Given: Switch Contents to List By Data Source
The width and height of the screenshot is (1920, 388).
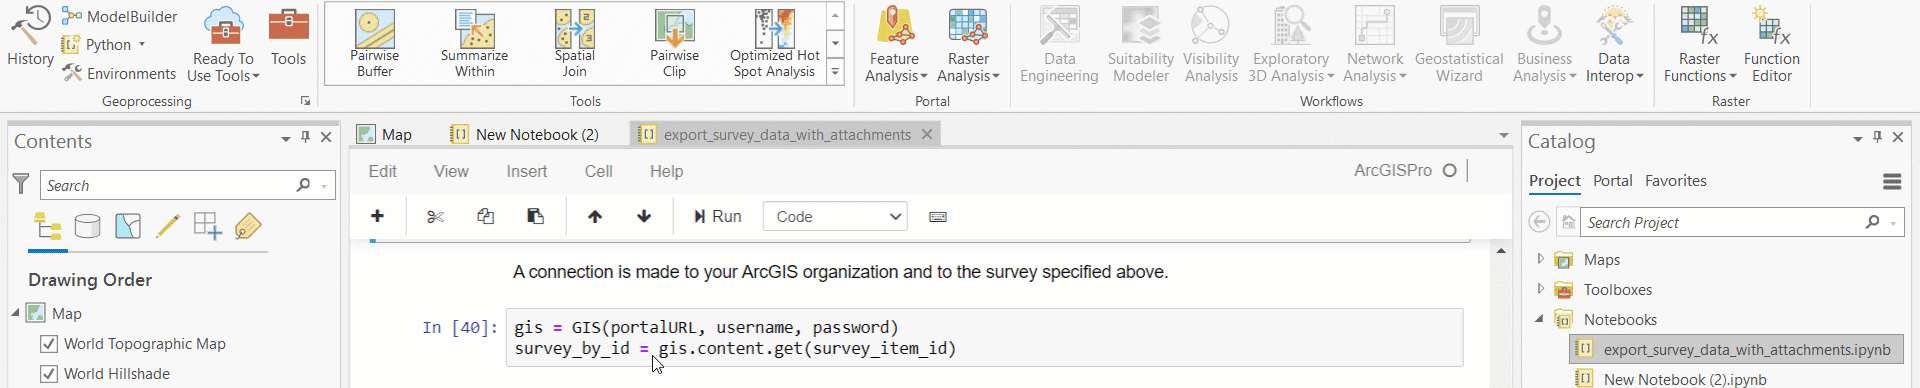Looking at the screenshot, I should [x=88, y=227].
